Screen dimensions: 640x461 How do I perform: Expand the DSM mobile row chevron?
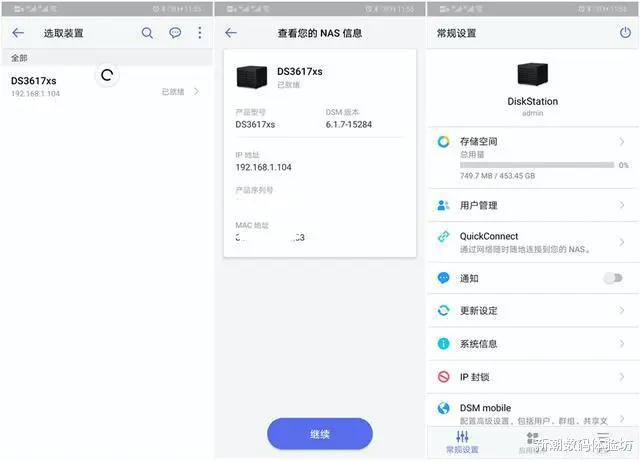(622, 418)
